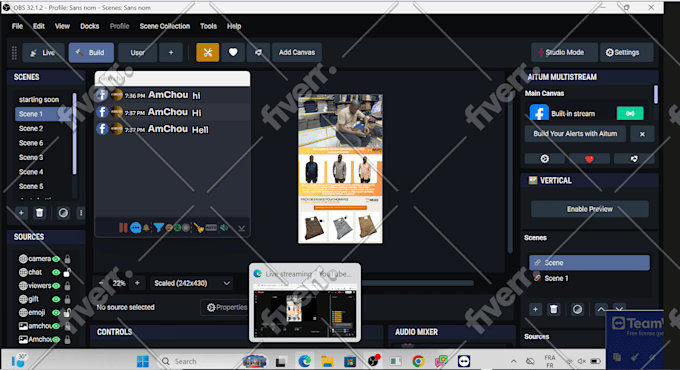Click Build Your Alerts with Aitum

coord(575,134)
